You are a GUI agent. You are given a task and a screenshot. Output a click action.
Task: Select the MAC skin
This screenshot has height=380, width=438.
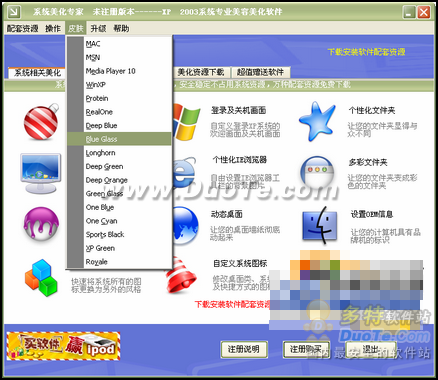click(x=119, y=44)
